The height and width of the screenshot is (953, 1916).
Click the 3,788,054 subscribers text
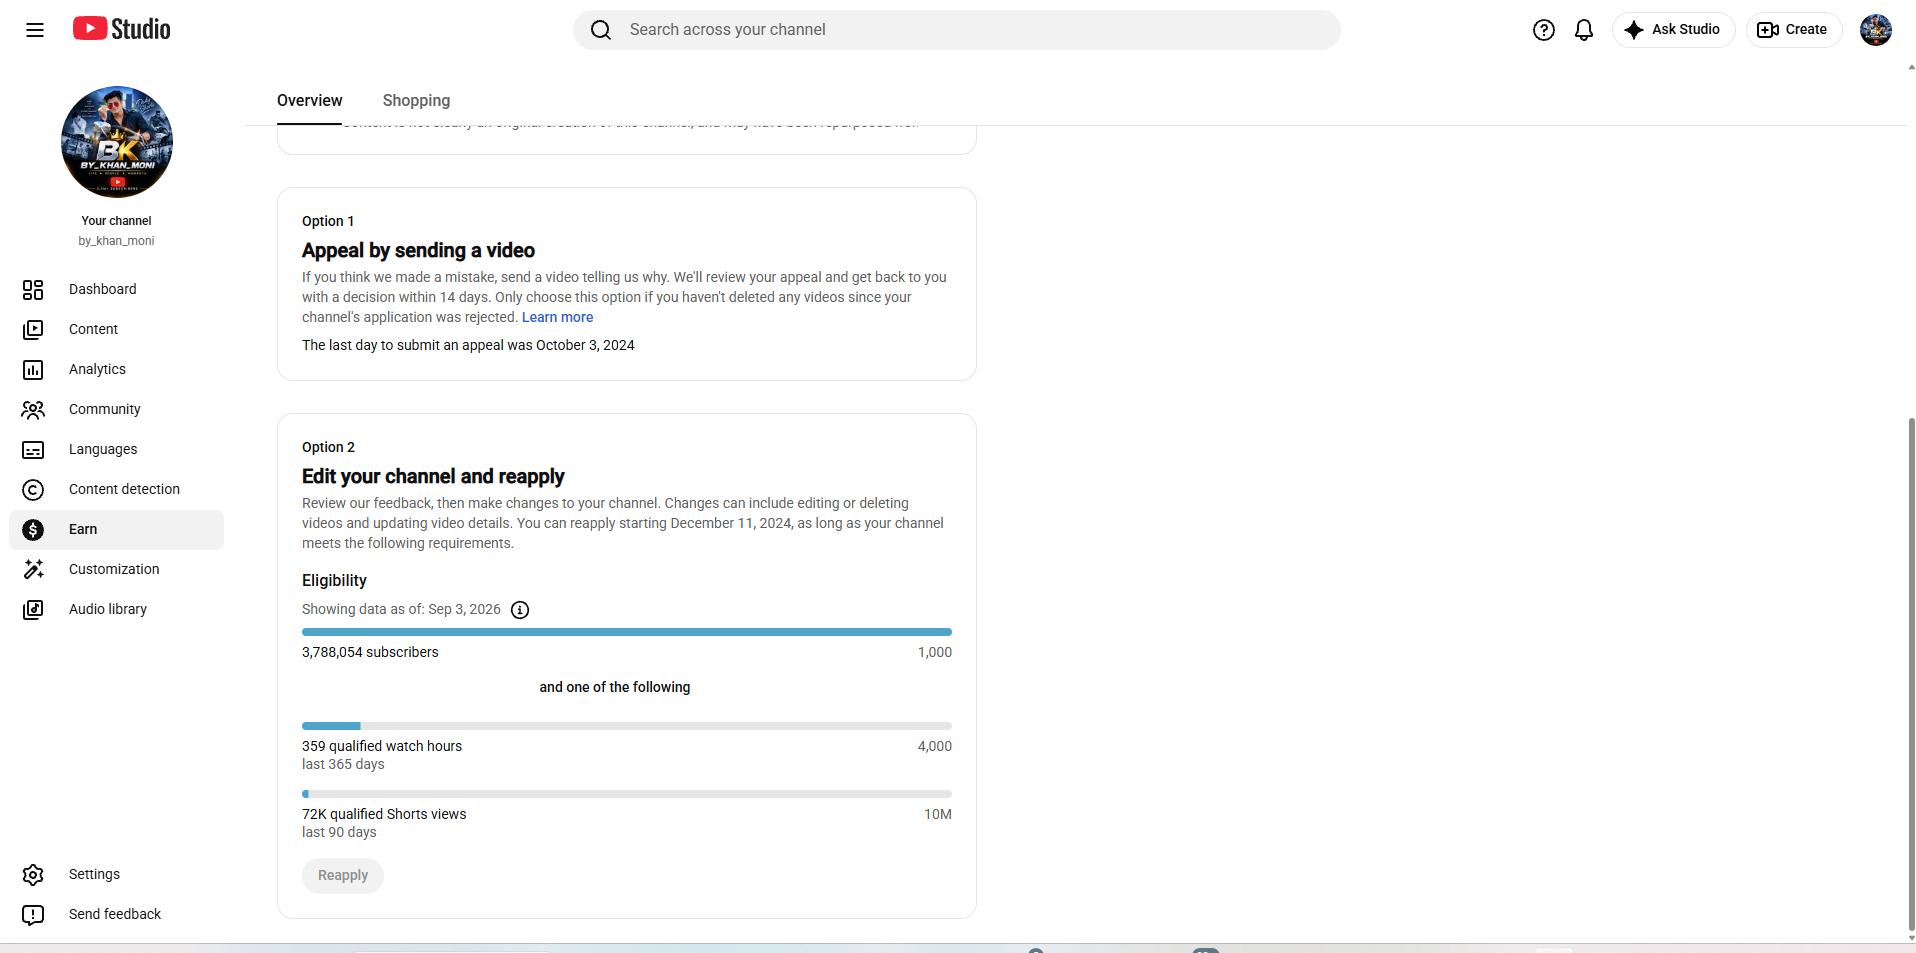tap(370, 652)
